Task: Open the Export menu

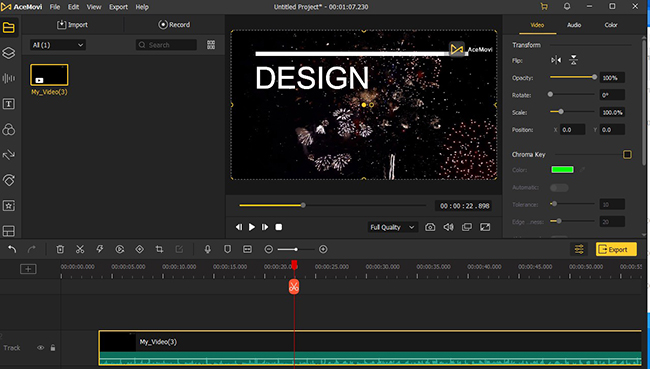Action: click(119, 7)
